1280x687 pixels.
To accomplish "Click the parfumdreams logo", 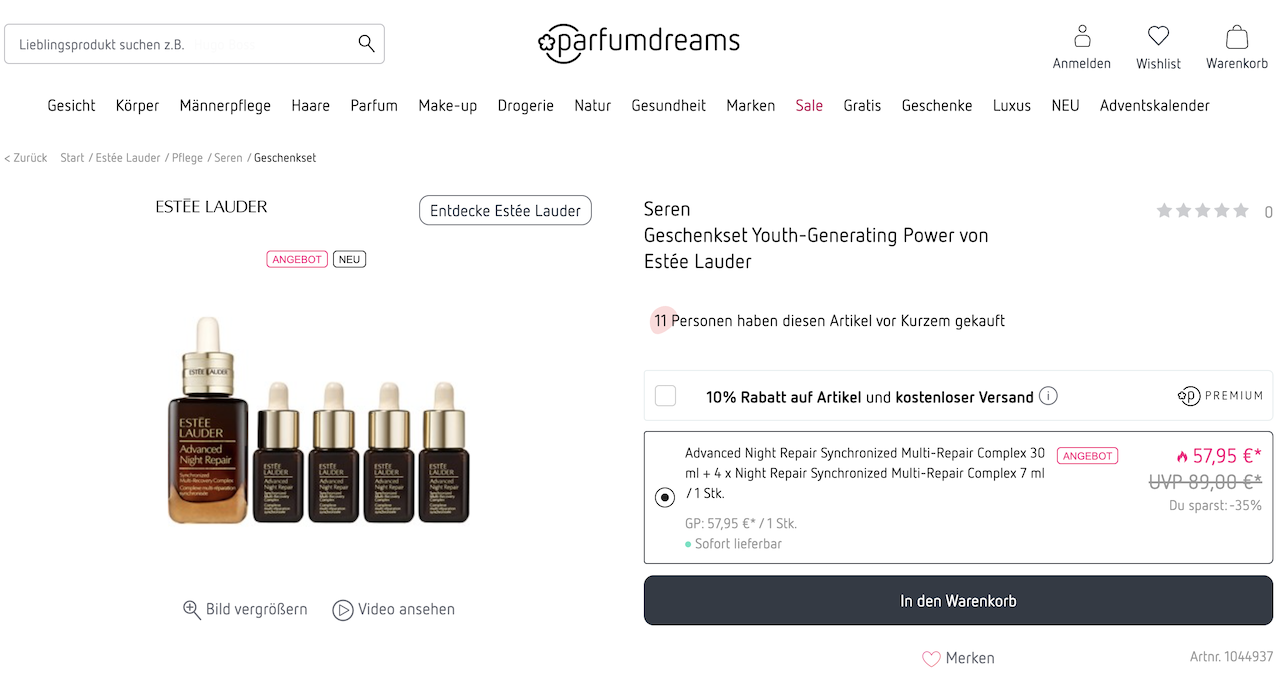I will (638, 42).
